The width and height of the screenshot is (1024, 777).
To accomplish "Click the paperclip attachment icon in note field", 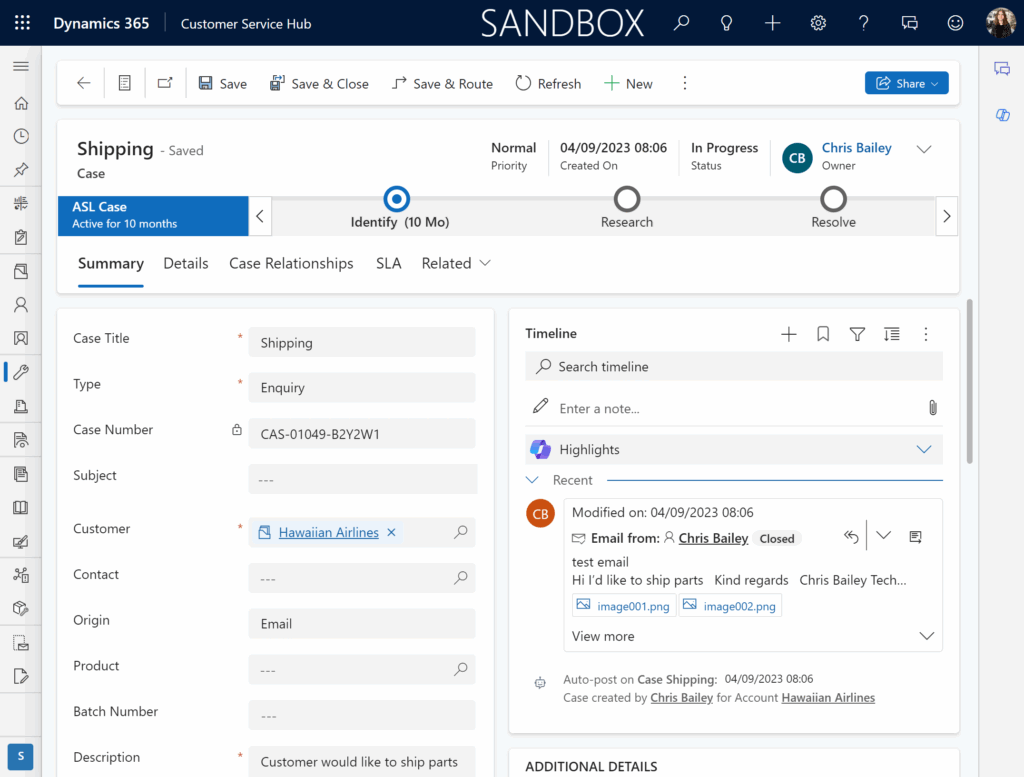I will point(932,408).
